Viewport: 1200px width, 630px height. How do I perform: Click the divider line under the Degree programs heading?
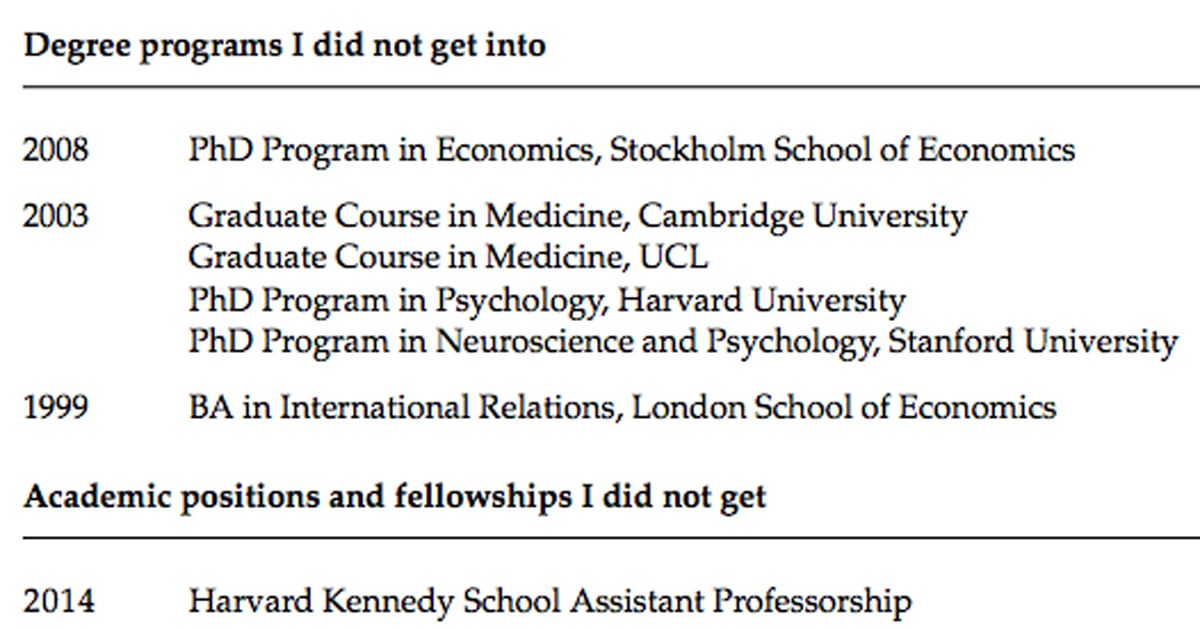pos(600,87)
